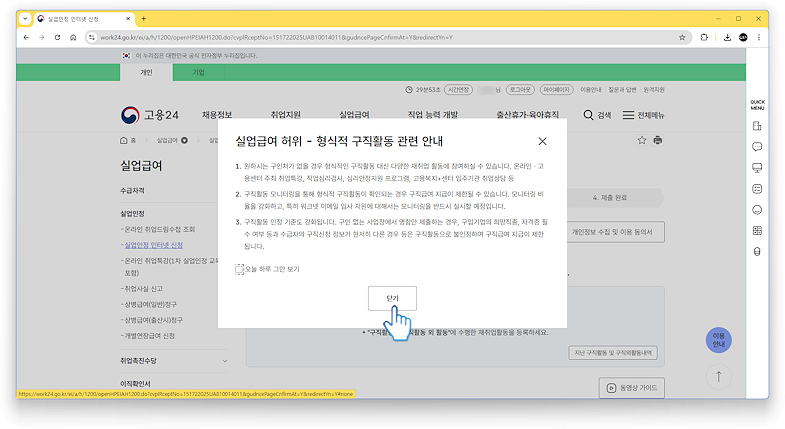This screenshot has height=429, width=785.
Task: Click the 4. 제출 완료 step
Action: pos(610,198)
